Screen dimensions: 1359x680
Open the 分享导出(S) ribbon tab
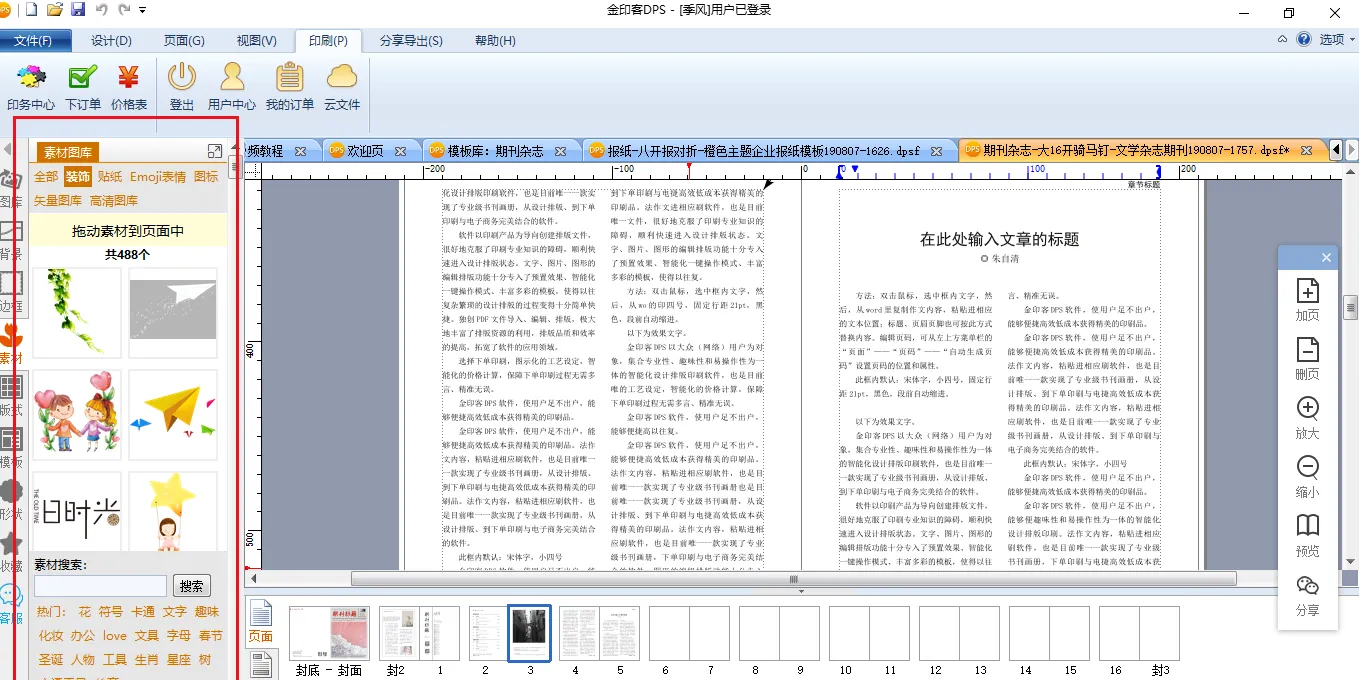click(411, 41)
